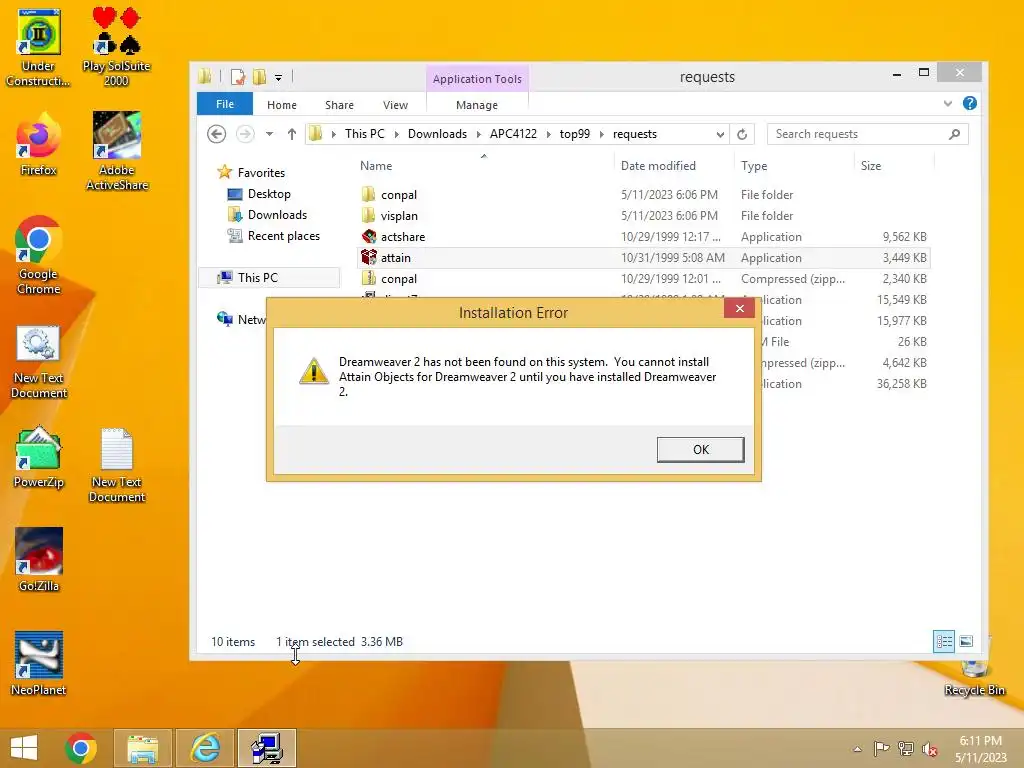Image resolution: width=1024 pixels, height=768 pixels.
Task: Open PowerZip desktop shortcut
Action: 39,457
